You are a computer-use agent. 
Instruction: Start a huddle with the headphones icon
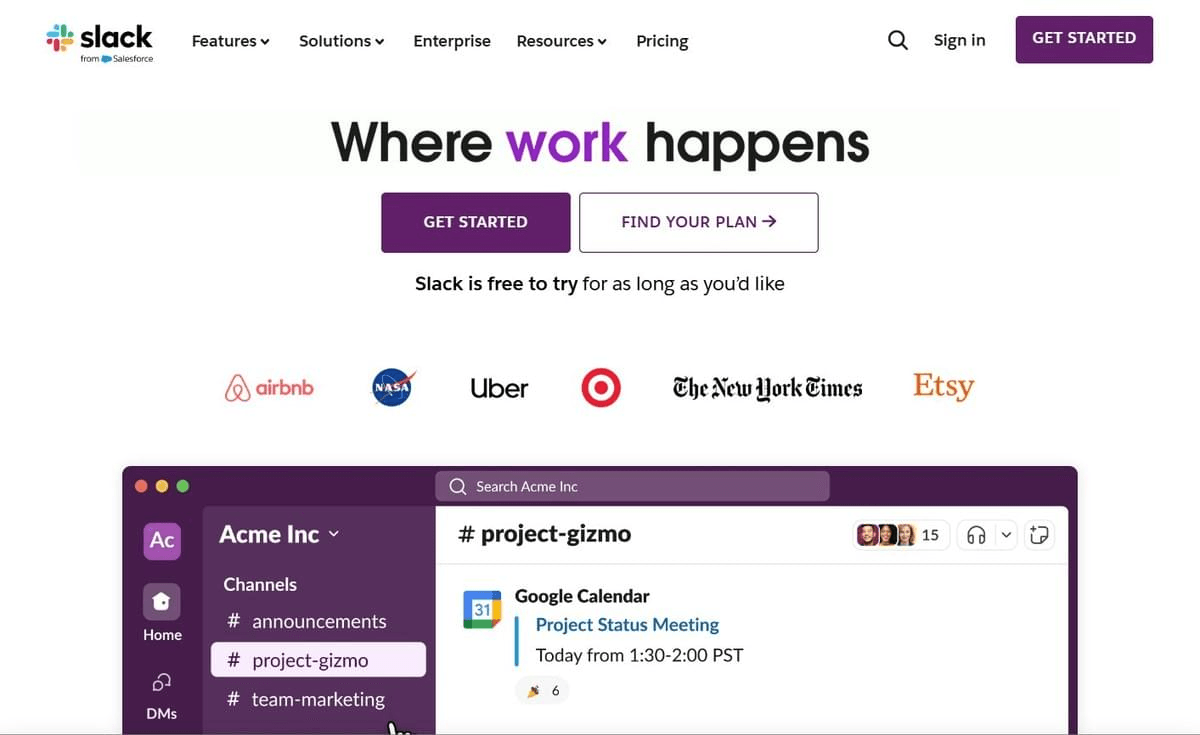tap(977, 534)
